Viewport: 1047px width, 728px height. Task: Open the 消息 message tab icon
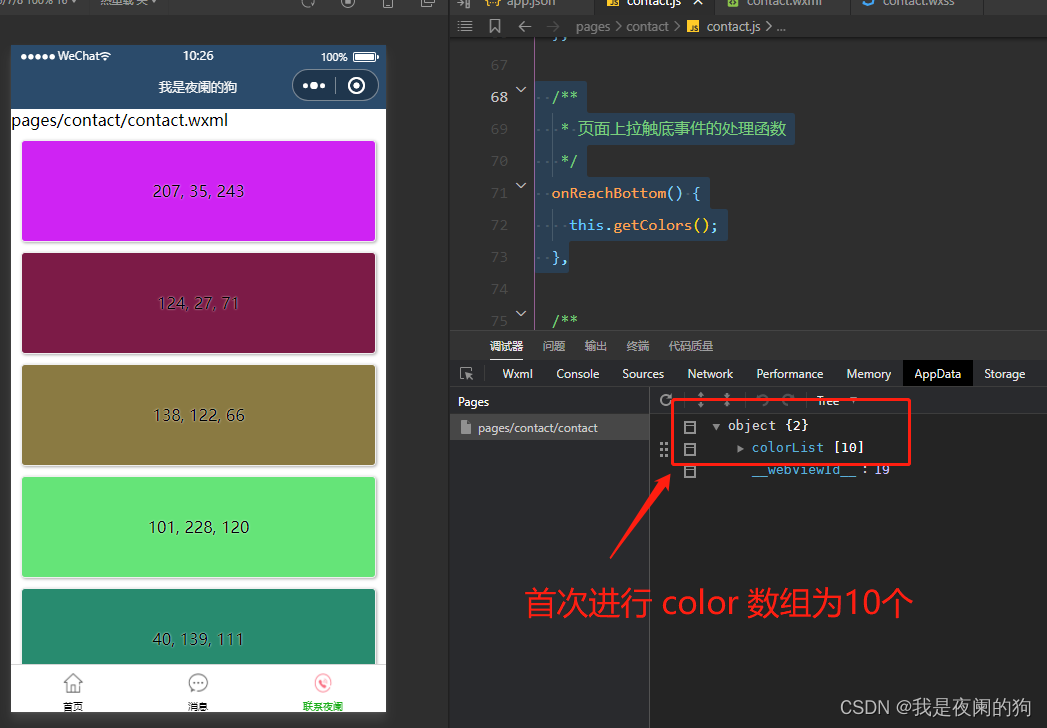pos(198,683)
